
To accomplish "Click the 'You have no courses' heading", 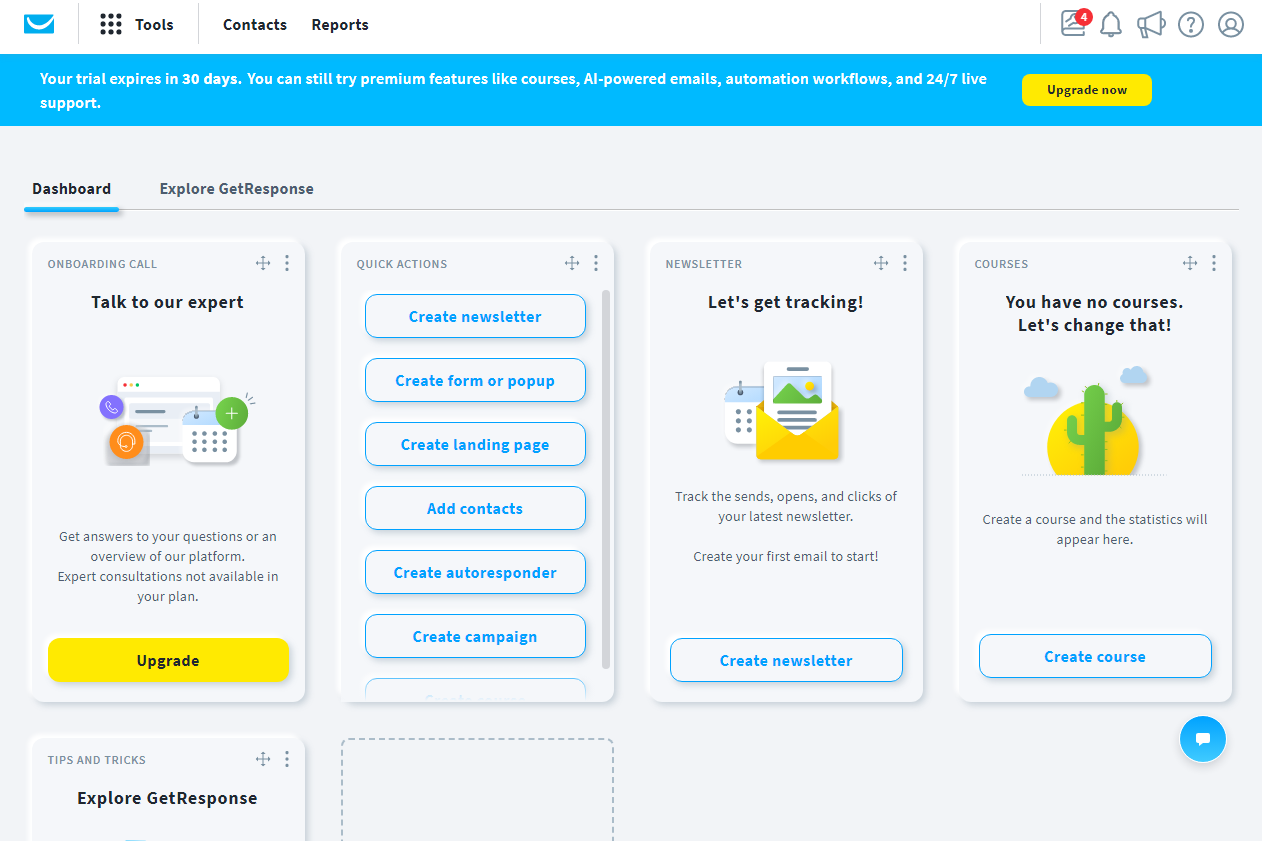I will click(x=1094, y=313).
